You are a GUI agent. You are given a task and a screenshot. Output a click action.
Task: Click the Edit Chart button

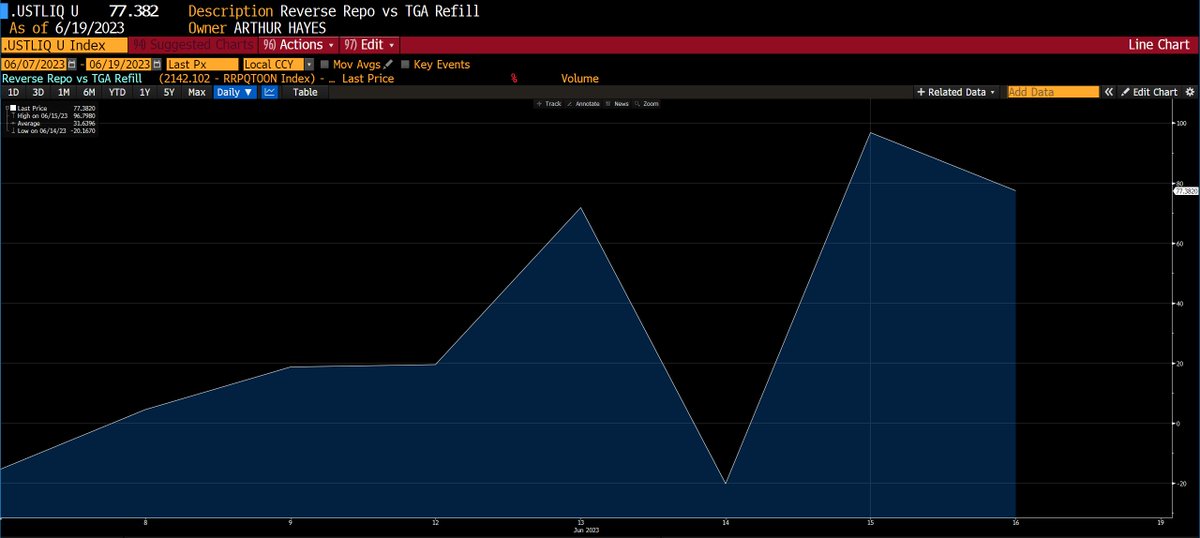click(x=1149, y=91)
